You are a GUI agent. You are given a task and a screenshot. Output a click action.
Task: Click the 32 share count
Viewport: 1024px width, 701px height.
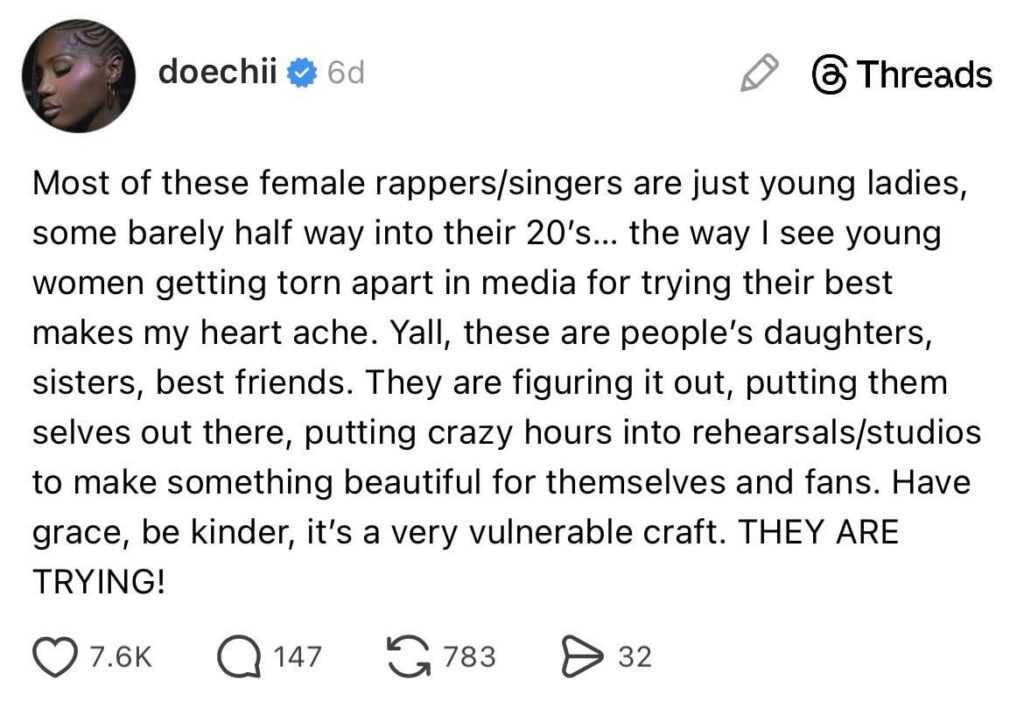point(634,657)
